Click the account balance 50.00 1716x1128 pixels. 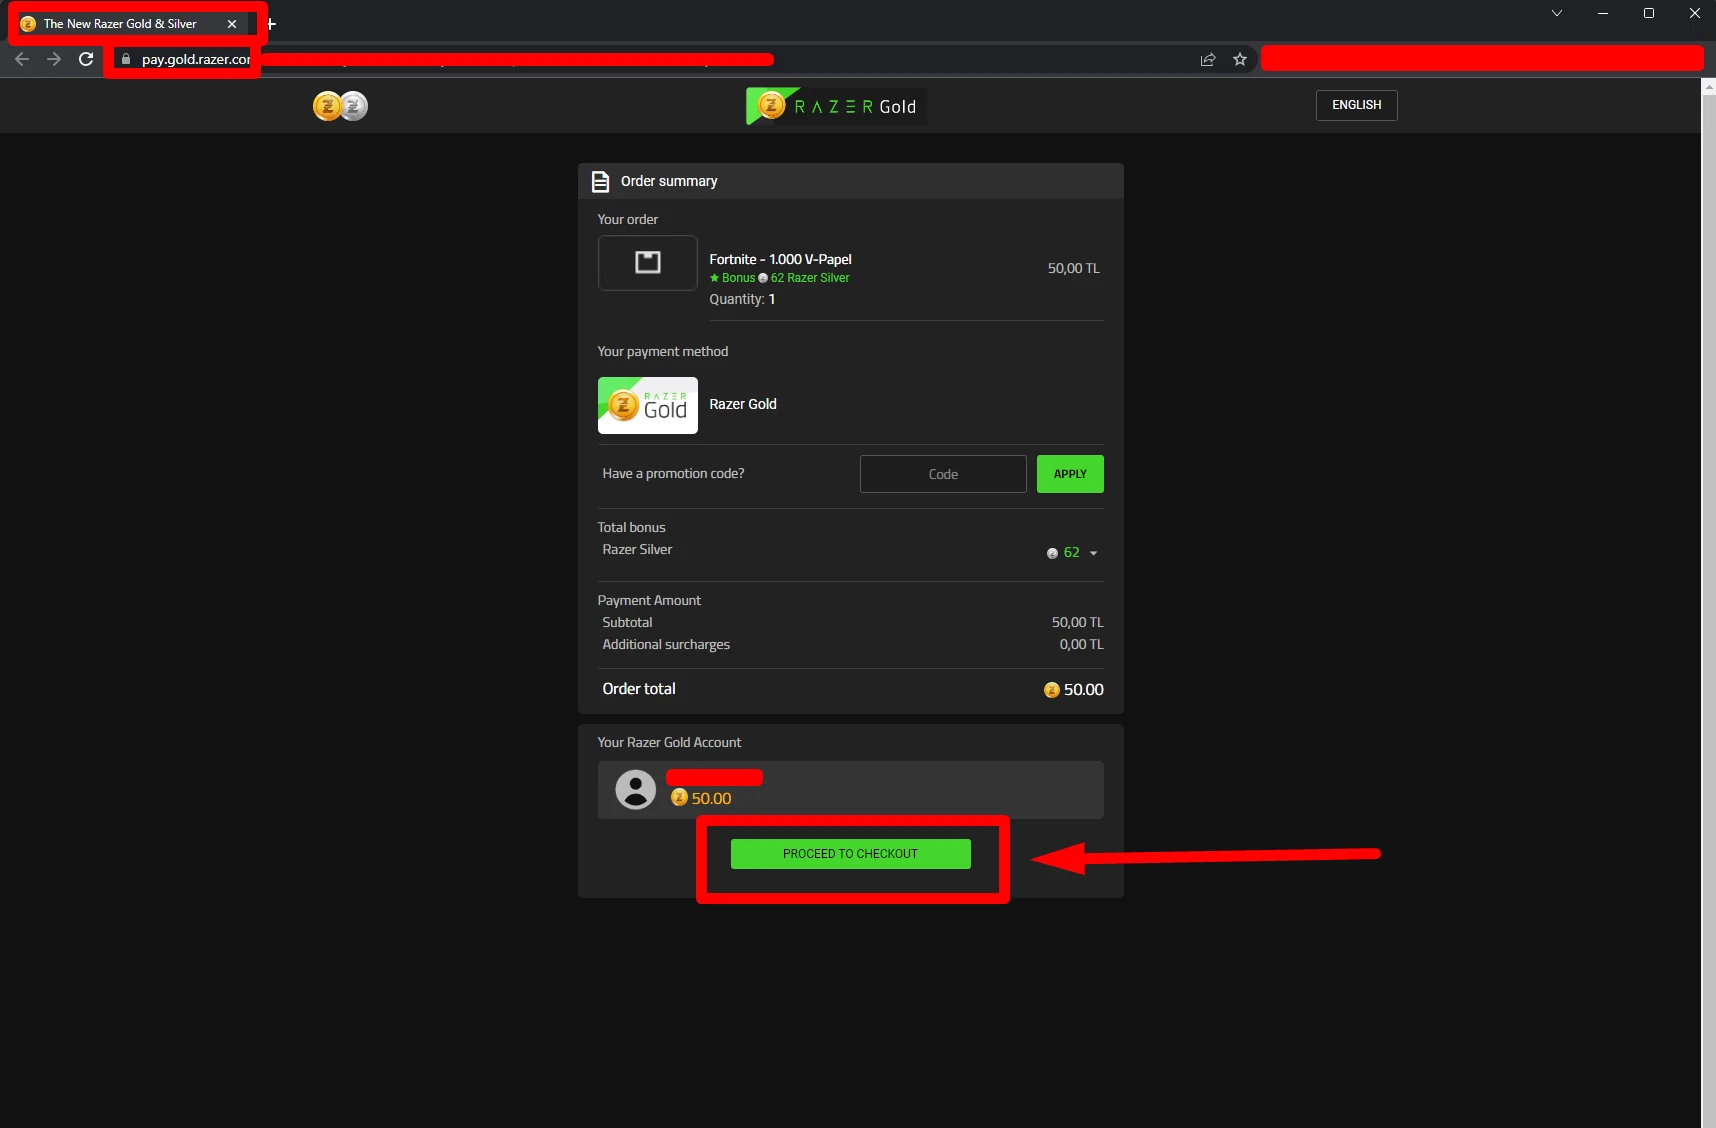pyautogui.click(x=711, y=799)
